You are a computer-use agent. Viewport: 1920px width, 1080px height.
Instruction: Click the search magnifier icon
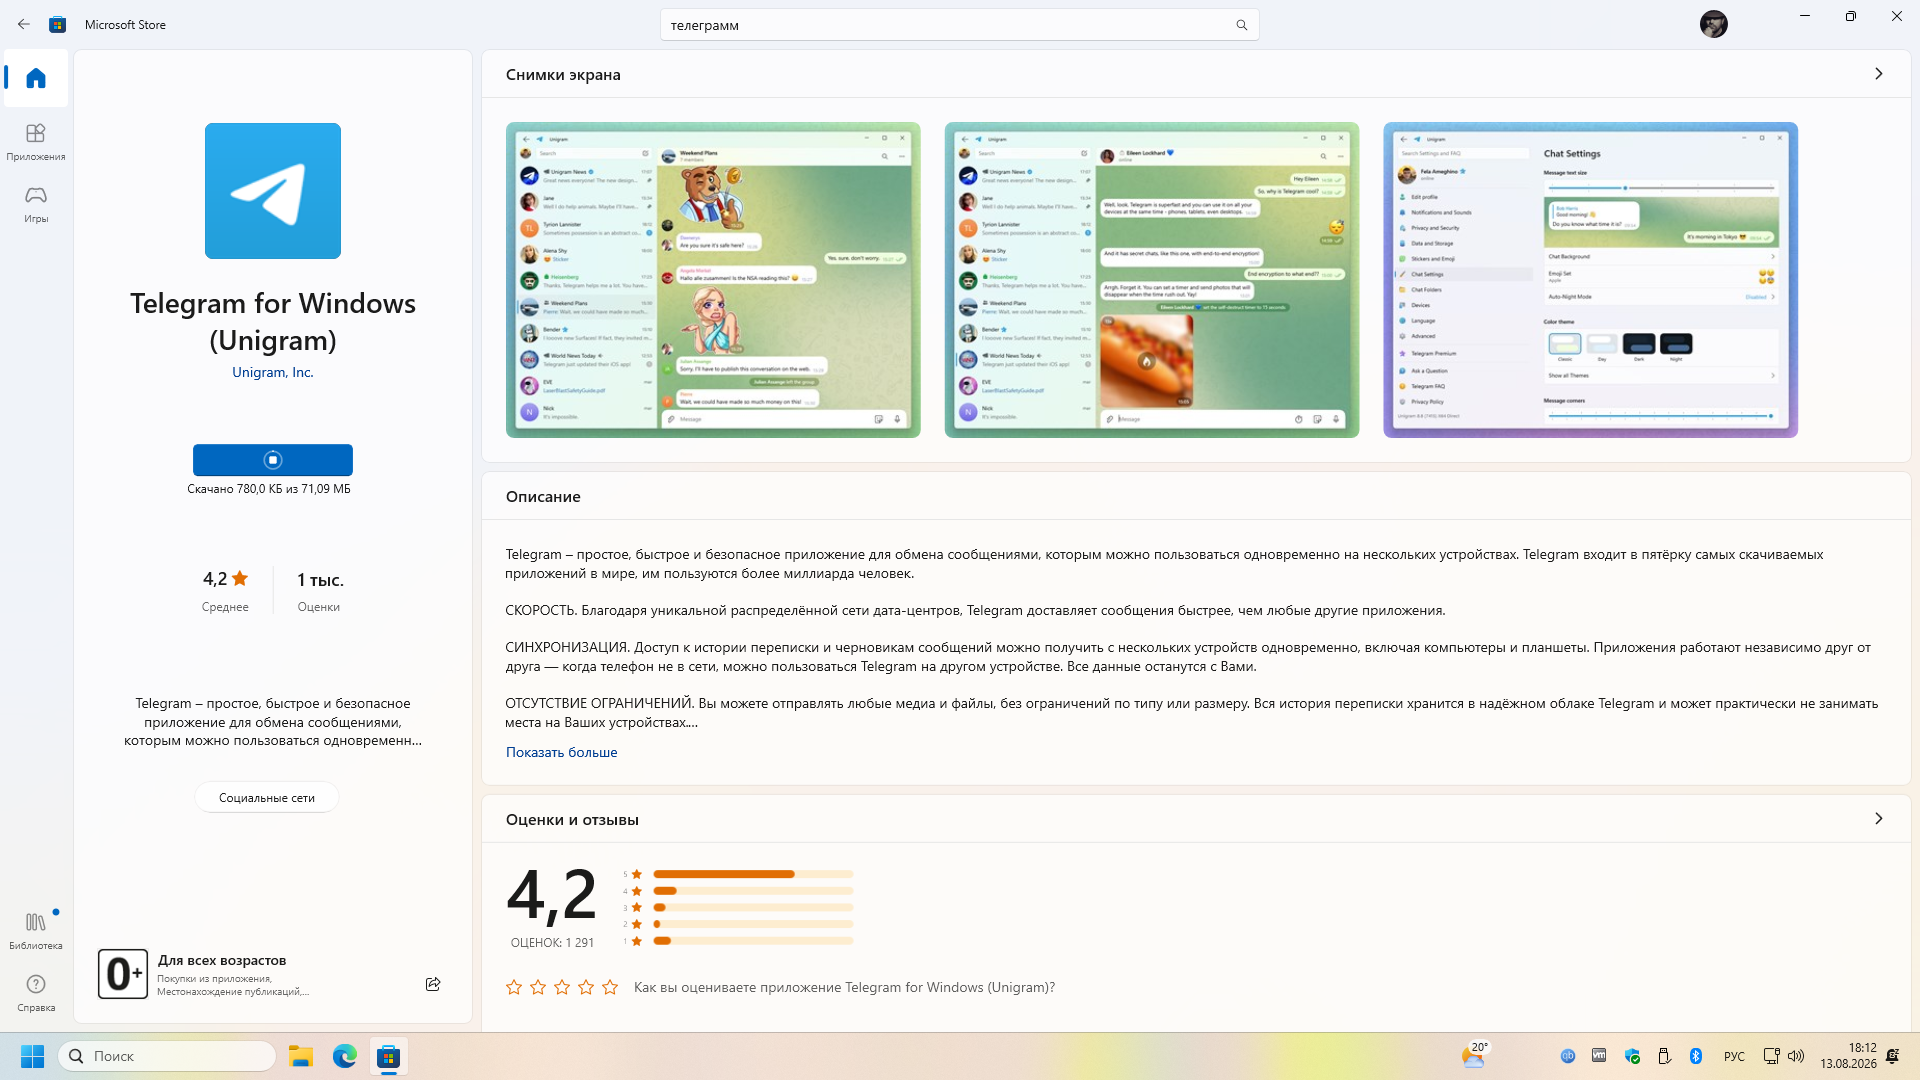[x=1241, y=25]
